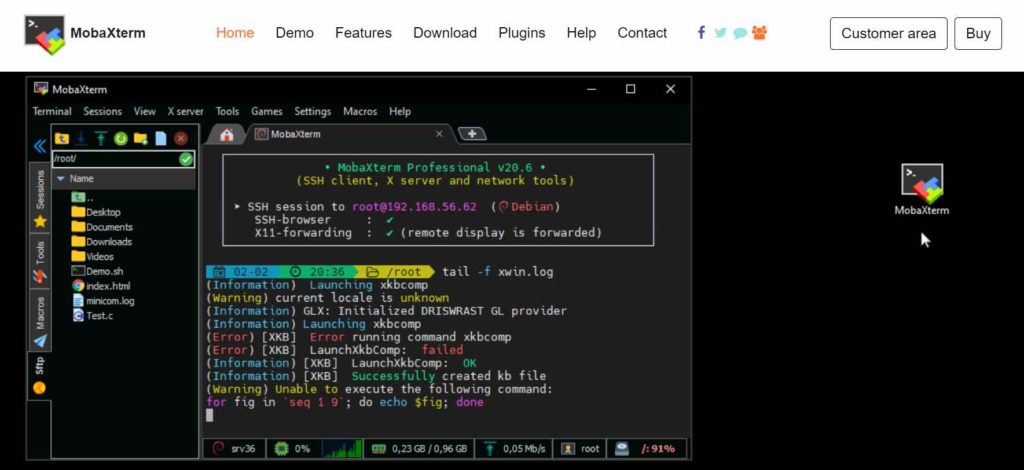Click the Debian srv36 status bar entry
Viewport: 1024px width, 470px height.
click(x=234, y=448)
